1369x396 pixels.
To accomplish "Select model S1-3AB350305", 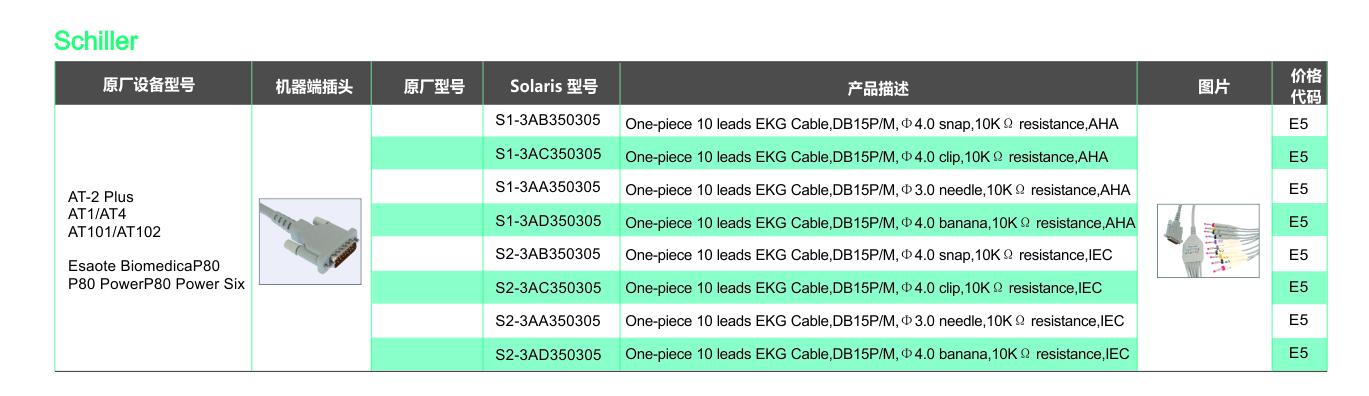I will pos(548,121).
